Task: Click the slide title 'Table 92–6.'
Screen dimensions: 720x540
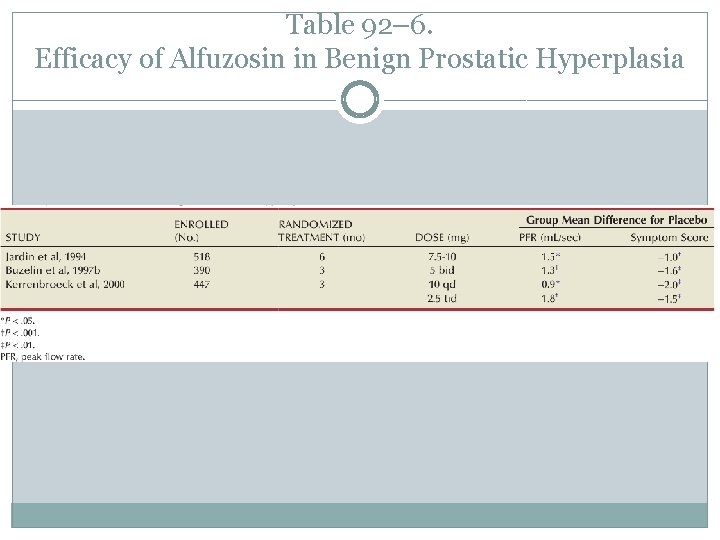Action: [x=359, y=24]
